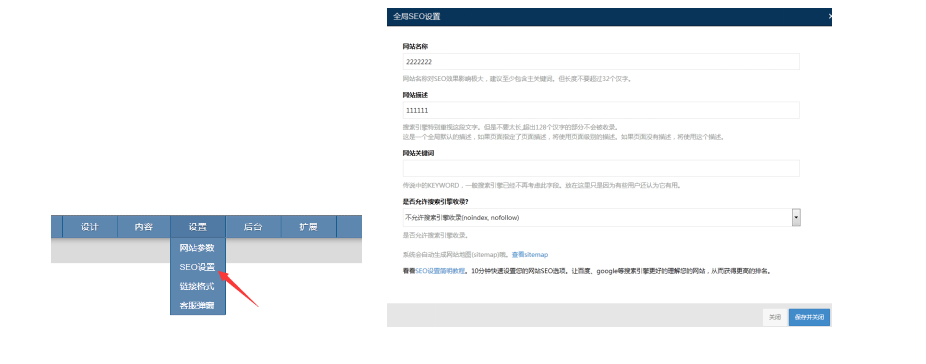
Task: Click the 网站名称 input containing 2222222
Action: tap(601, 61)
